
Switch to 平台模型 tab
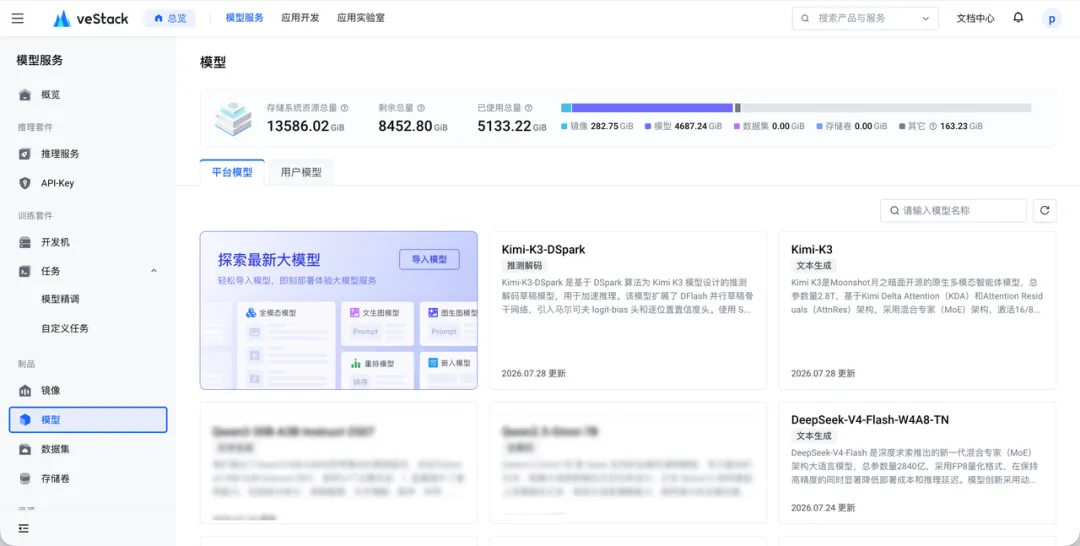pyautogui.click(x=232, y=172)
